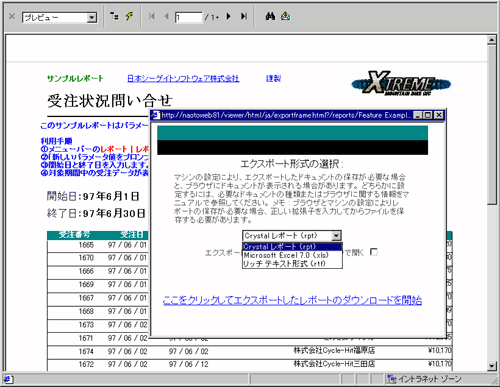The height and width of the screenshot is (387, 500).
Task: Open search with binoculars icon
Action: [x=270, y=16]
